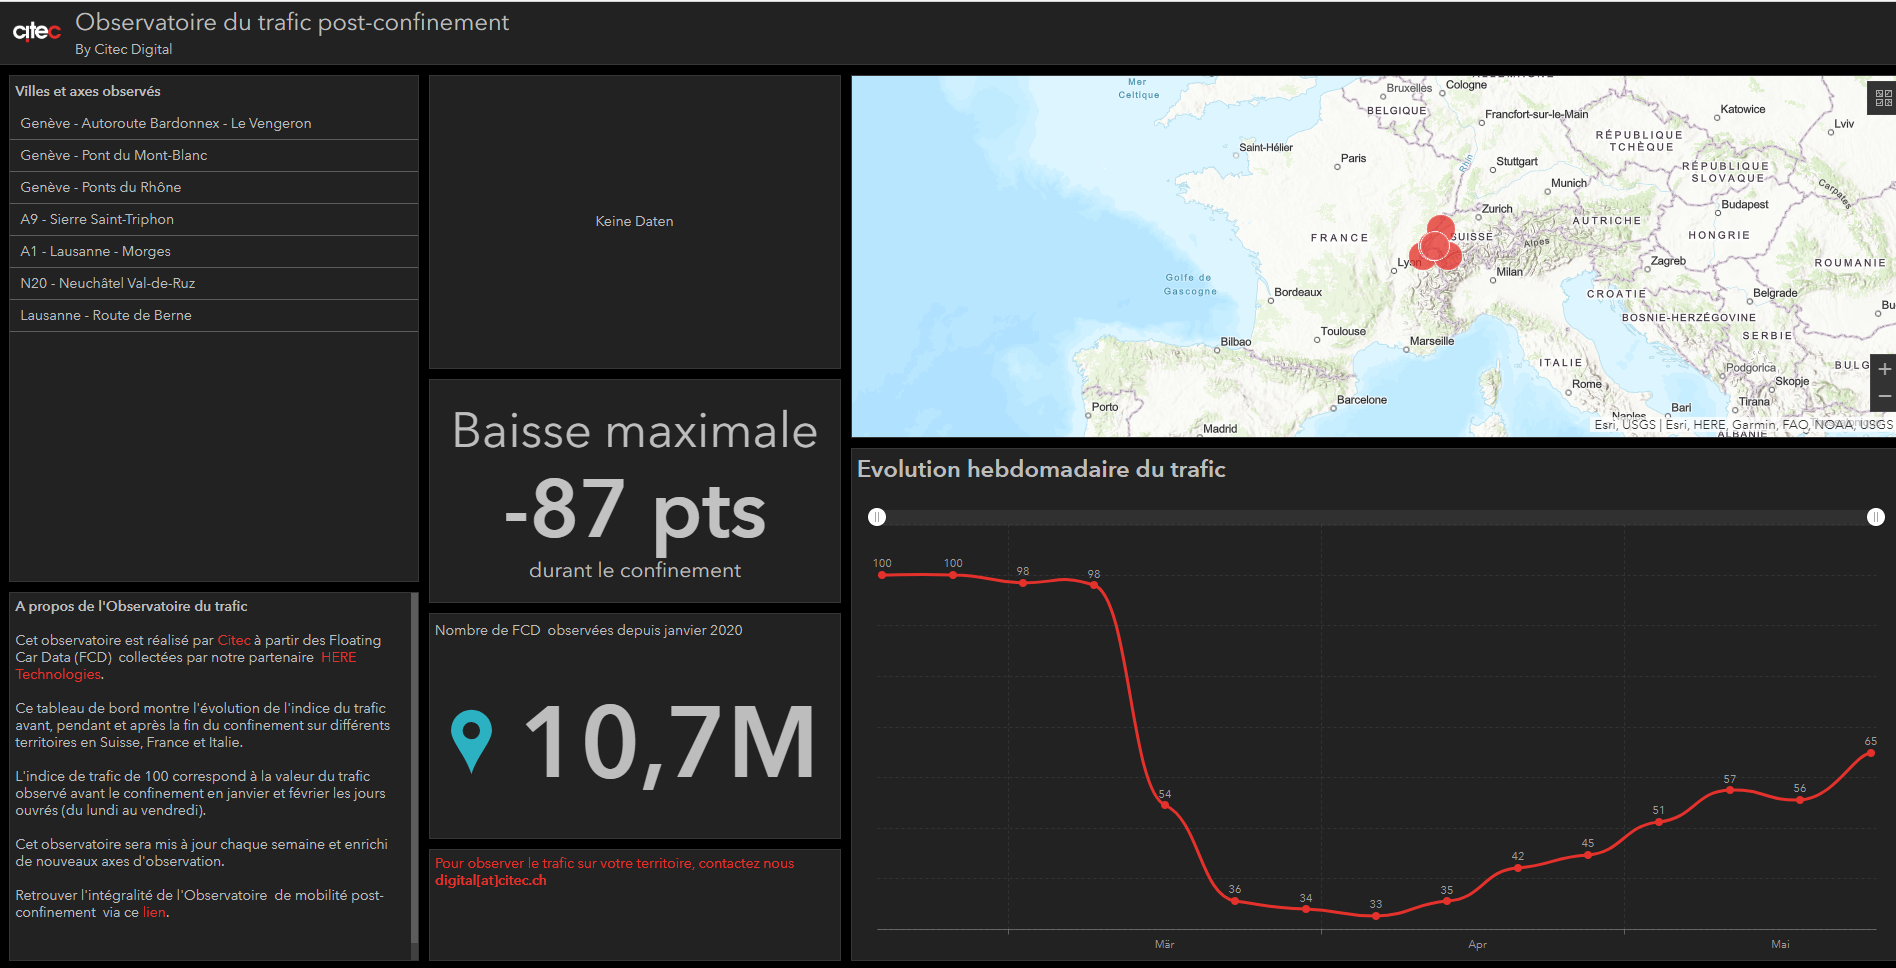Viewport: 1896px width, 968px height.
Task: Choose Lausanne - Route de Berne
Action: point(106,315)
